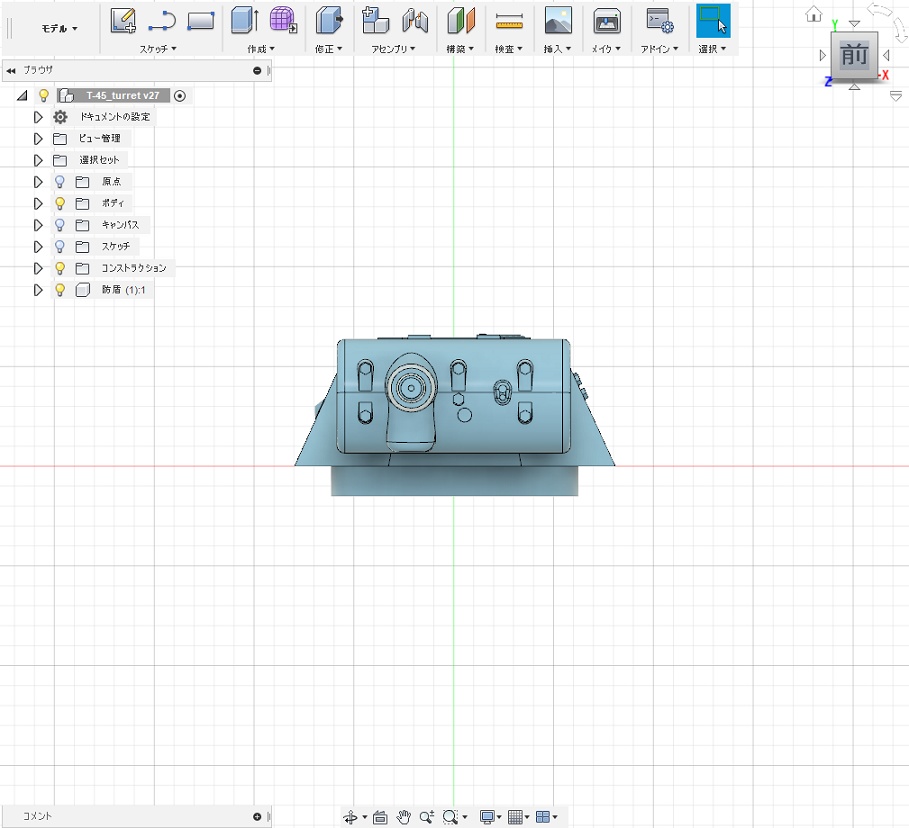Click the 前 face of the ViewCube
909x828 pixels.
(x=853, y=56)
